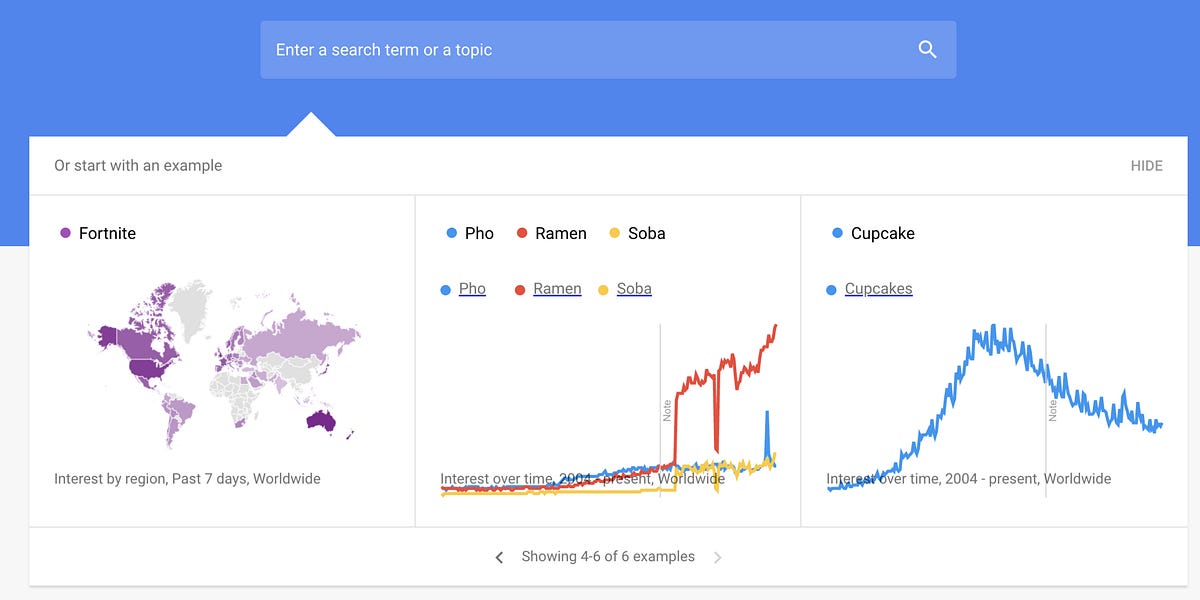Viewport: 1200px width, 600px height.
Task: Collapse the examples panel with HIDE
Action: [x=1149, y=166]
